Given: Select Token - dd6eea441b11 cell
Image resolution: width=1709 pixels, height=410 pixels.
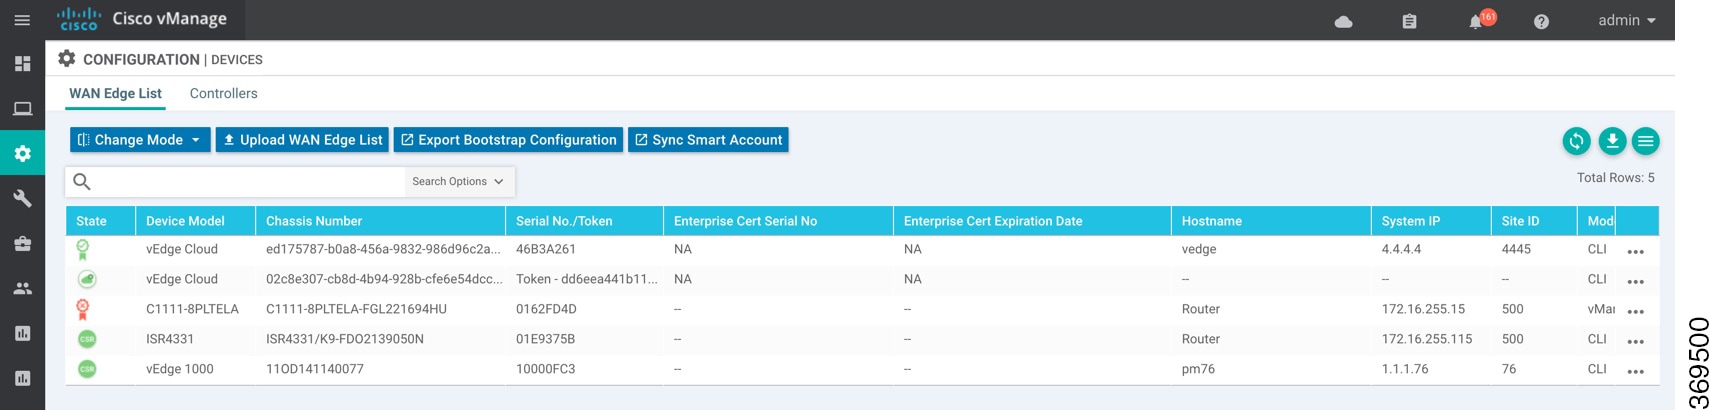Looking at the screenshot, I should [587, 279].
